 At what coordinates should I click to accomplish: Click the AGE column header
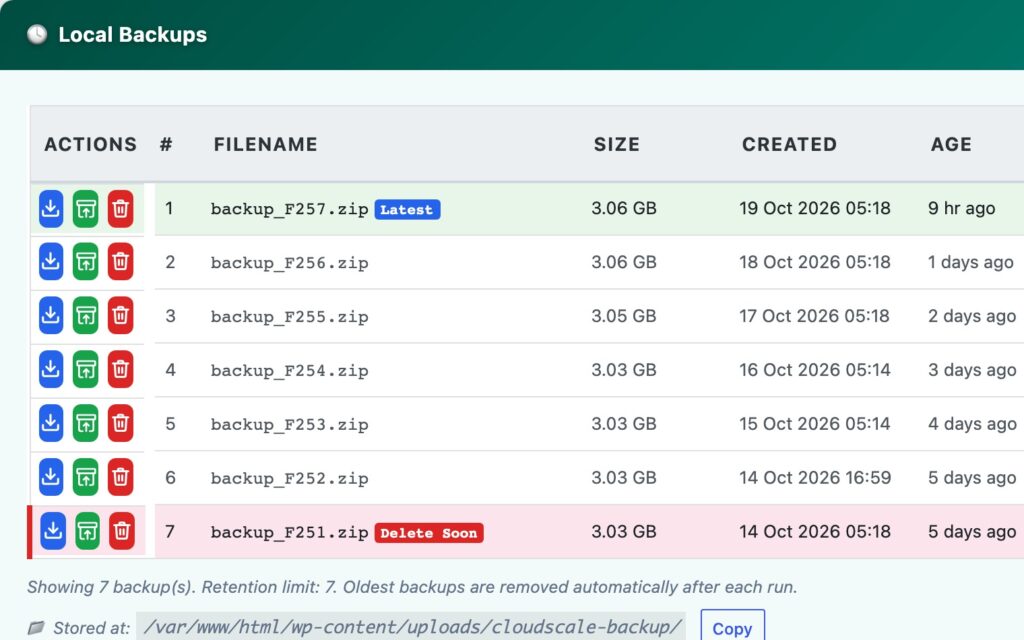pyautogui.click(x=951, y=144)
